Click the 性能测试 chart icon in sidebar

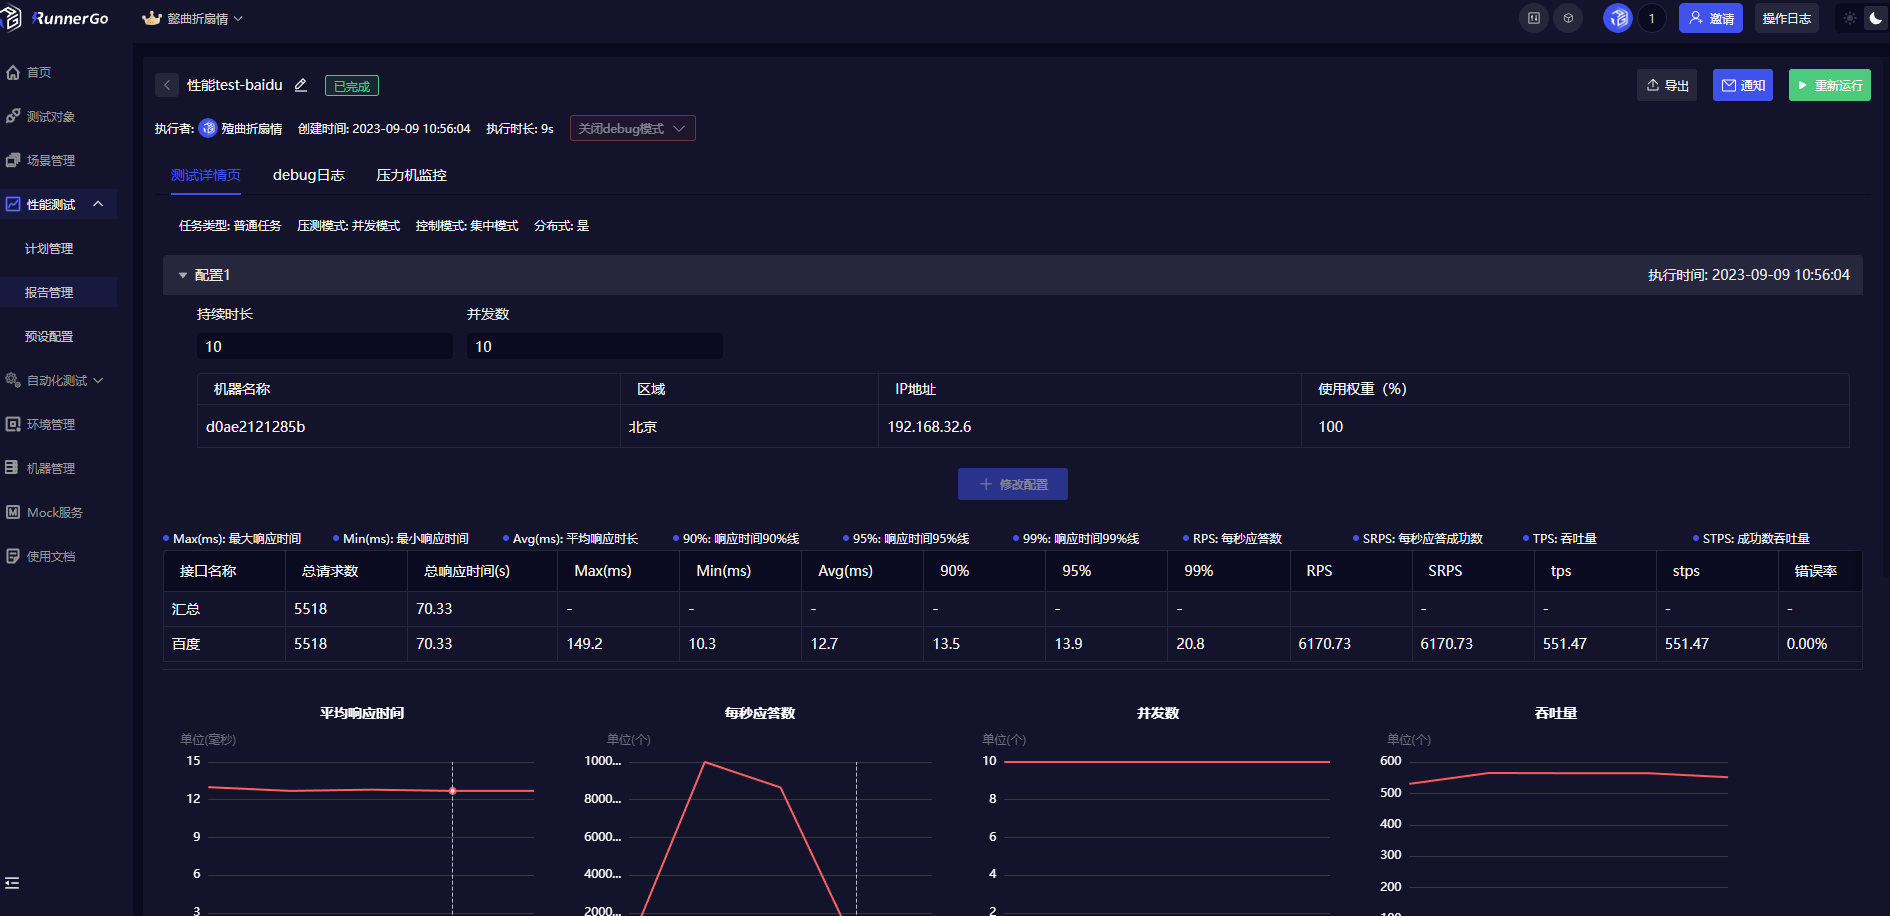tap(13, 204)
